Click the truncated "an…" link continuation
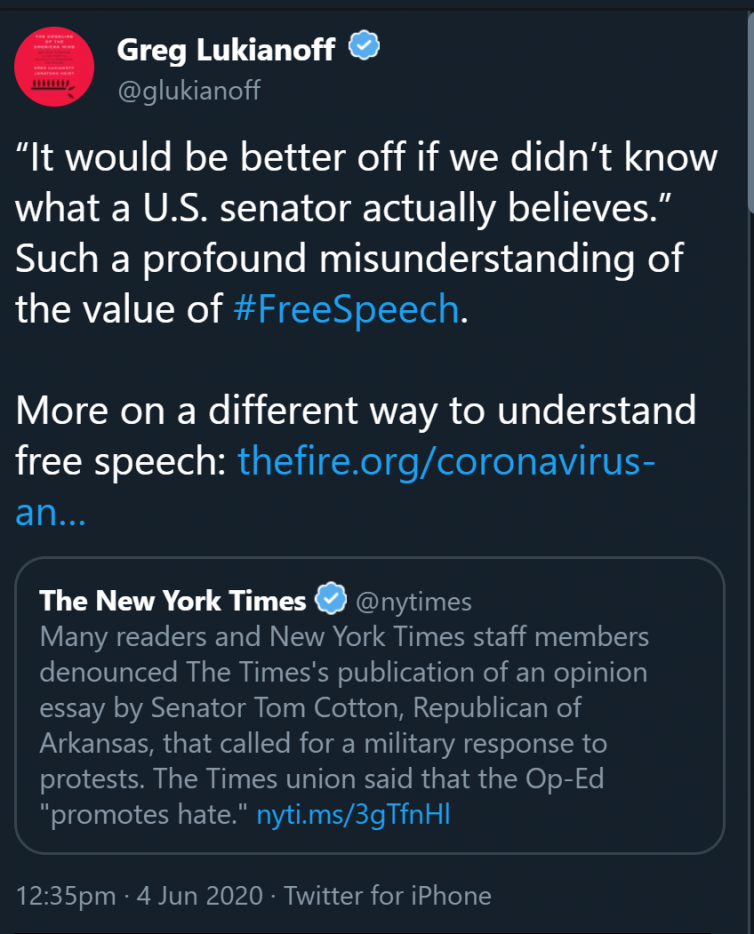Viewport: 754px width, 934px height. coord(50,512)
